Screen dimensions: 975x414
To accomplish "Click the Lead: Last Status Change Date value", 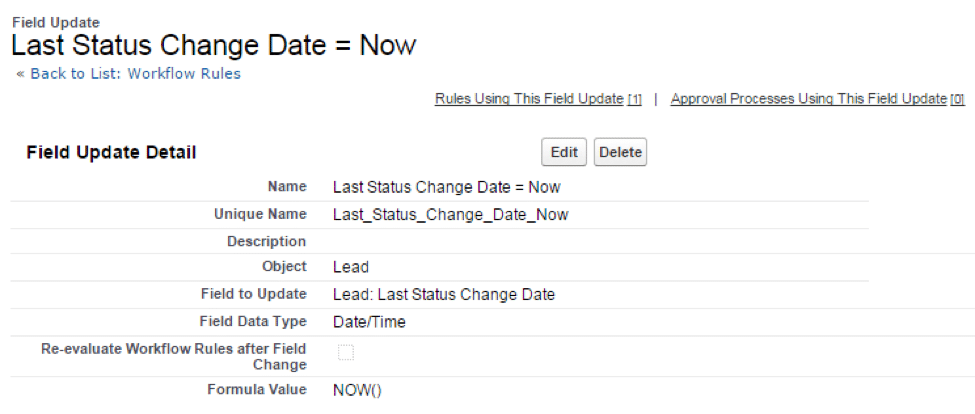I will tap(443, 294).
